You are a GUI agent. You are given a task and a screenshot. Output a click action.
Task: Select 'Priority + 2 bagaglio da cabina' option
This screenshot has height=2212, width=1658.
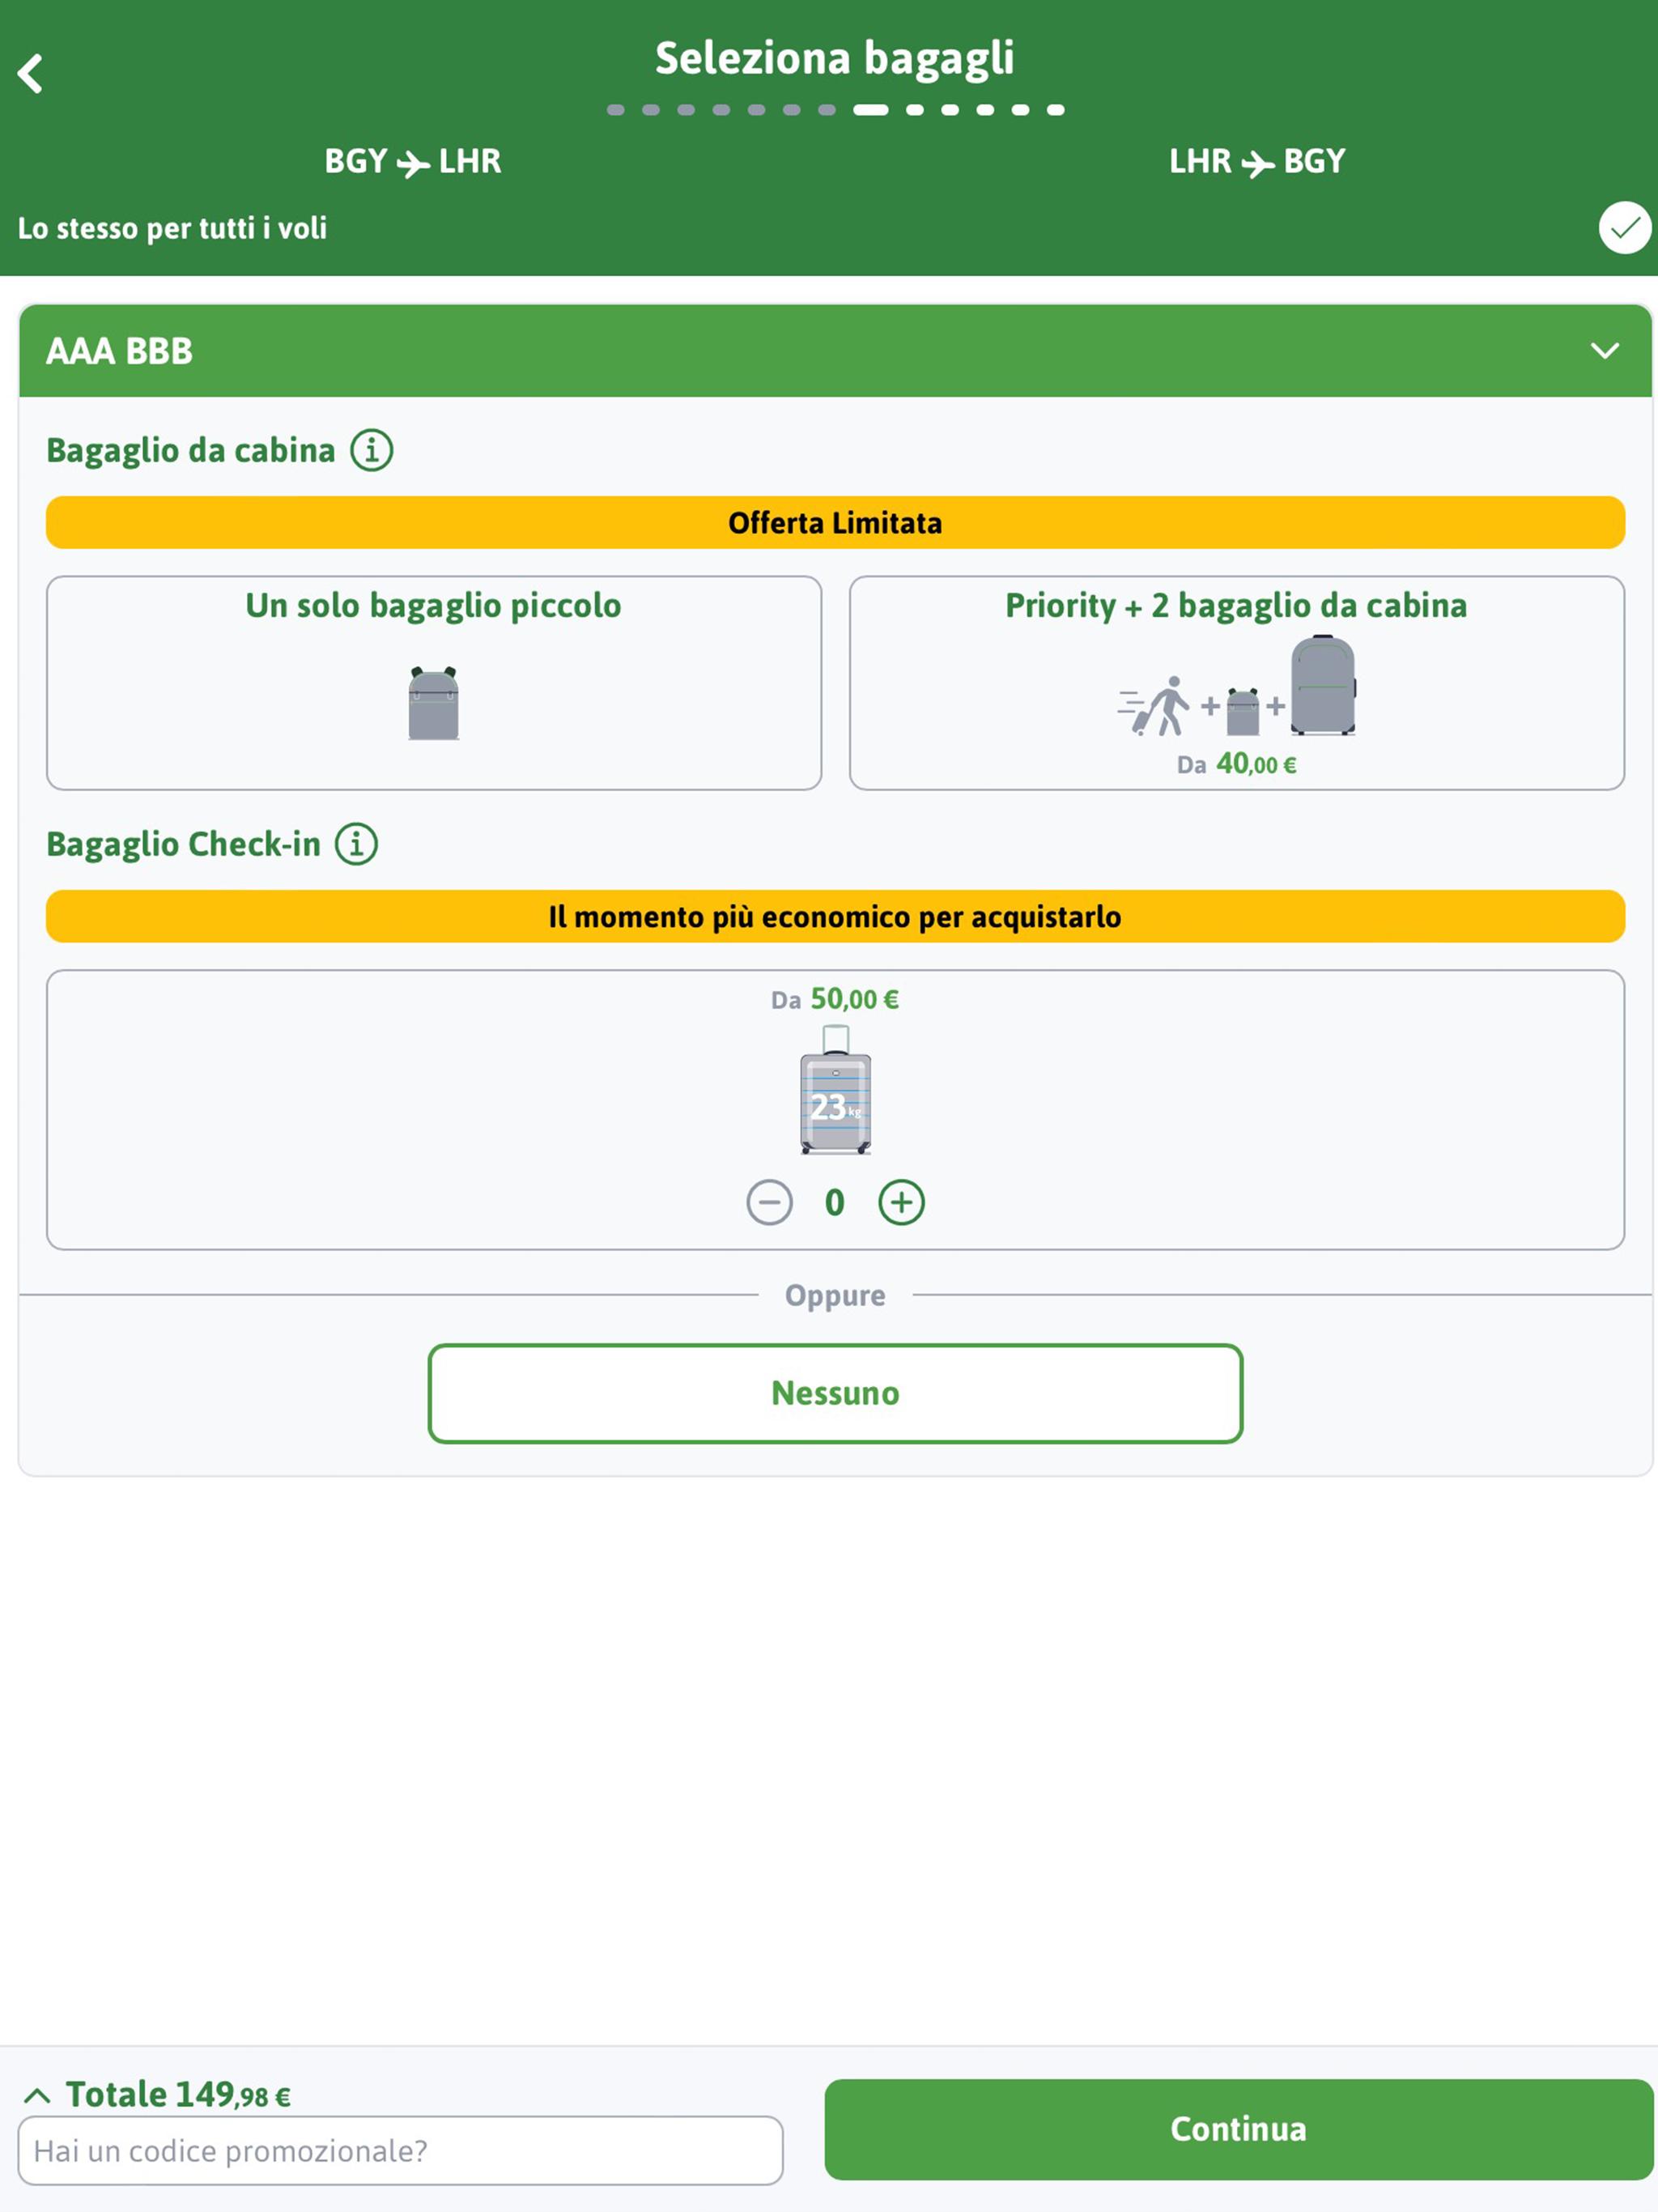coord(1237,683)
